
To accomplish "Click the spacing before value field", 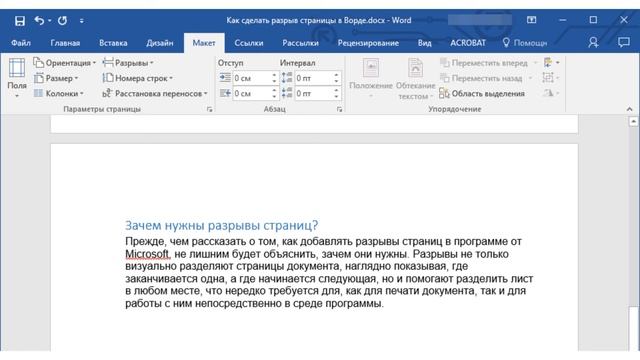I will [x=313, y=78].
